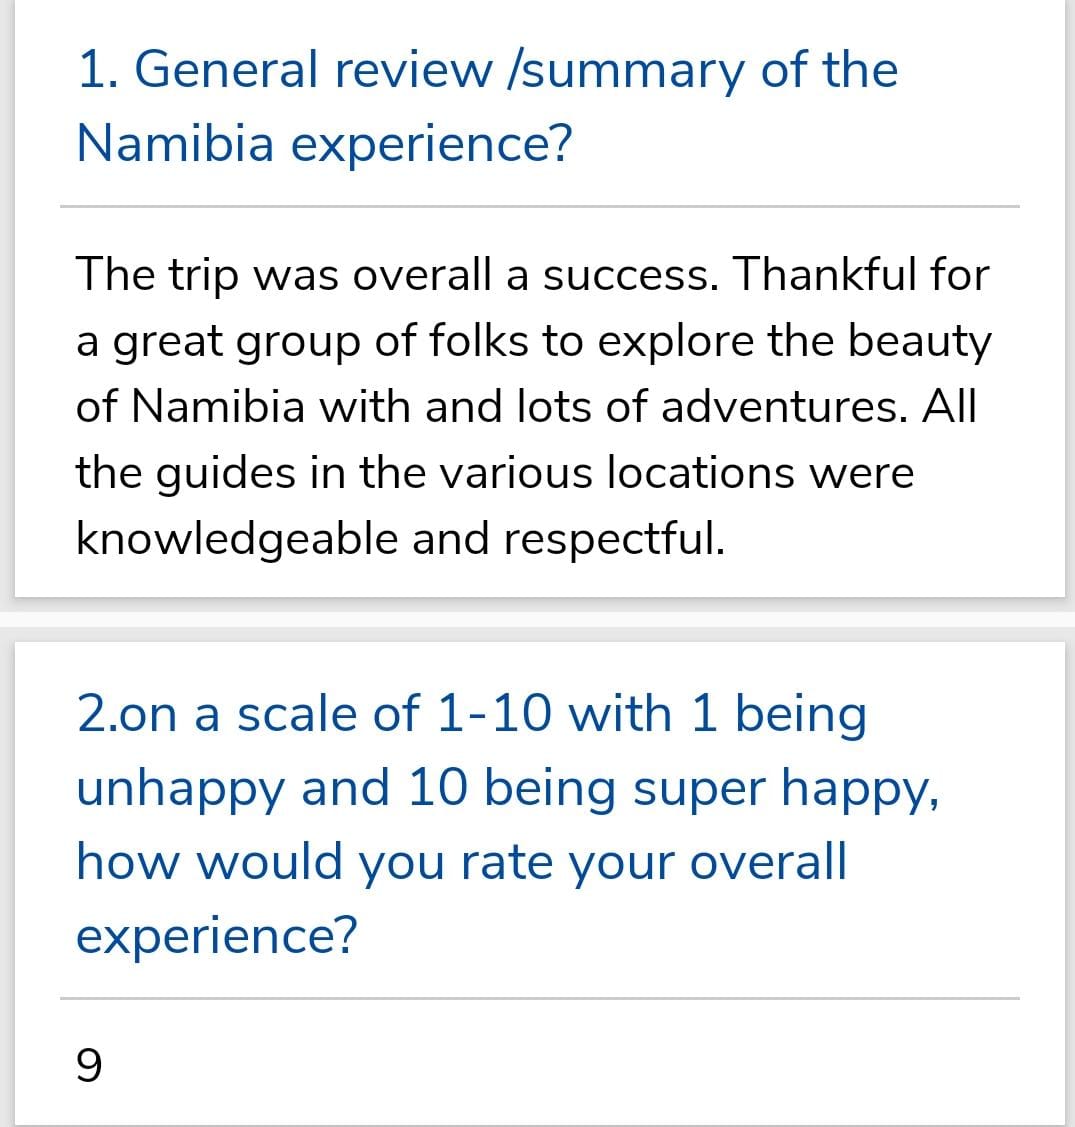Click the "1-10" range in the second question
Screen dimensions: 1075x1127
[x=494, y=714]
